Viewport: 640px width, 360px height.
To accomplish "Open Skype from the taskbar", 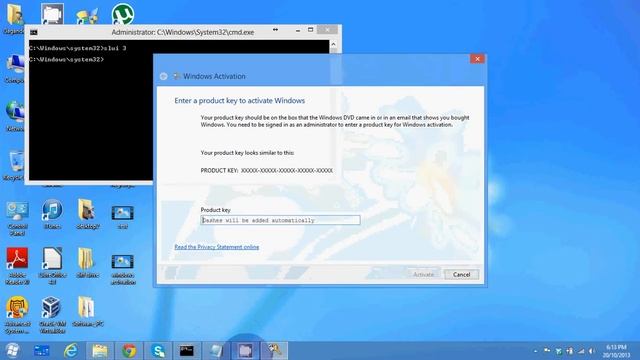I will (158, 351).
